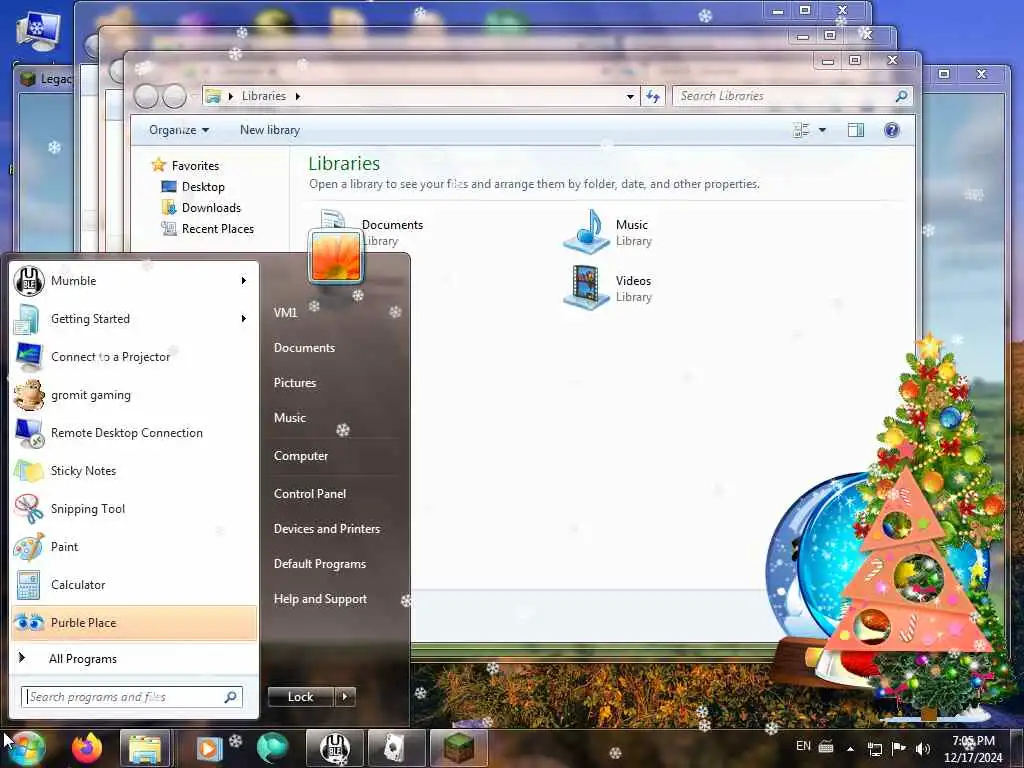The width and height of the screenshot is (1024, 768).
Task: Open Explorer help question mark icon
Action: tap(891, 130)
